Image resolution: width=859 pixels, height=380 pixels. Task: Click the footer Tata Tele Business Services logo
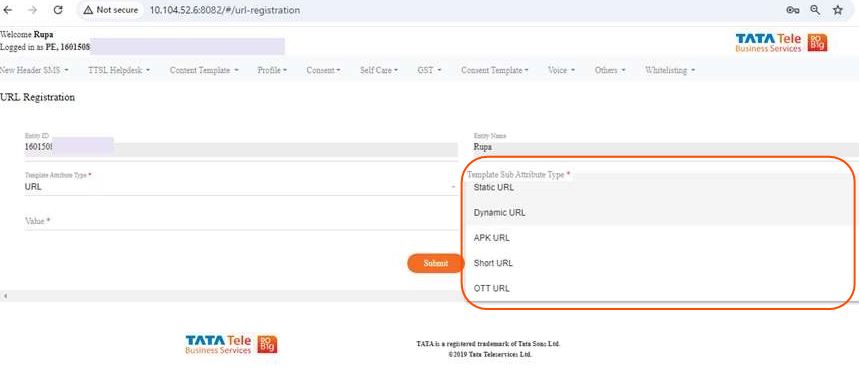(231, 344)
